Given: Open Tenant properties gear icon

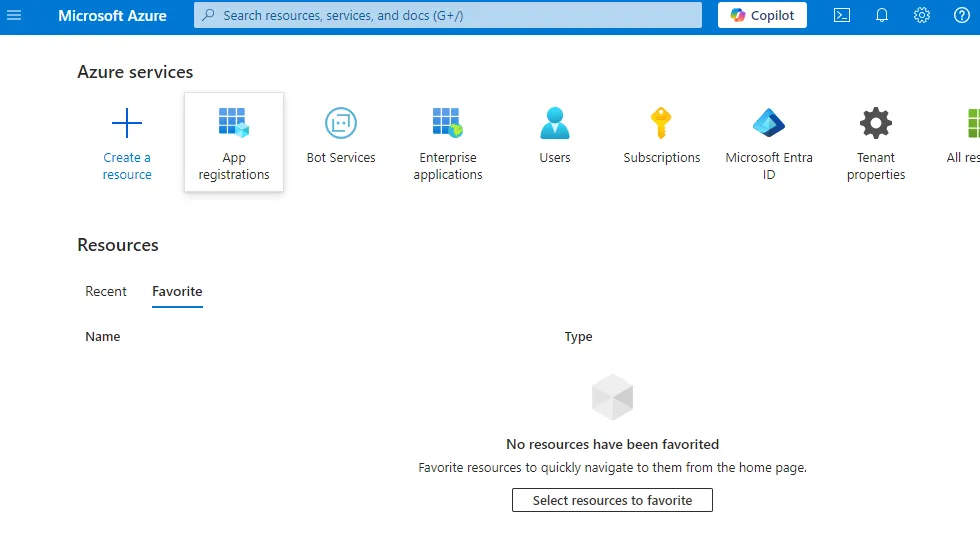Looking at the screenshot, I should pos(876,123).
